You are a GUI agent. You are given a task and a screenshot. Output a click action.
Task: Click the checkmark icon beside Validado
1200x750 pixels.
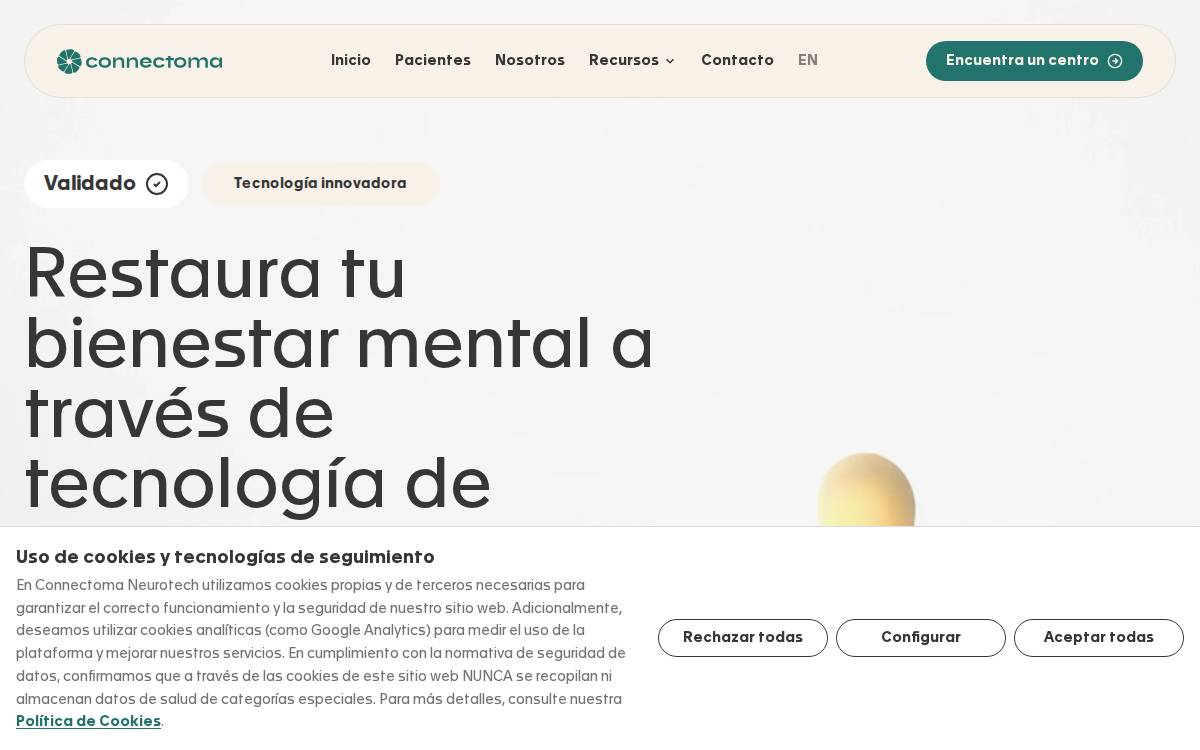click(157, 184)
